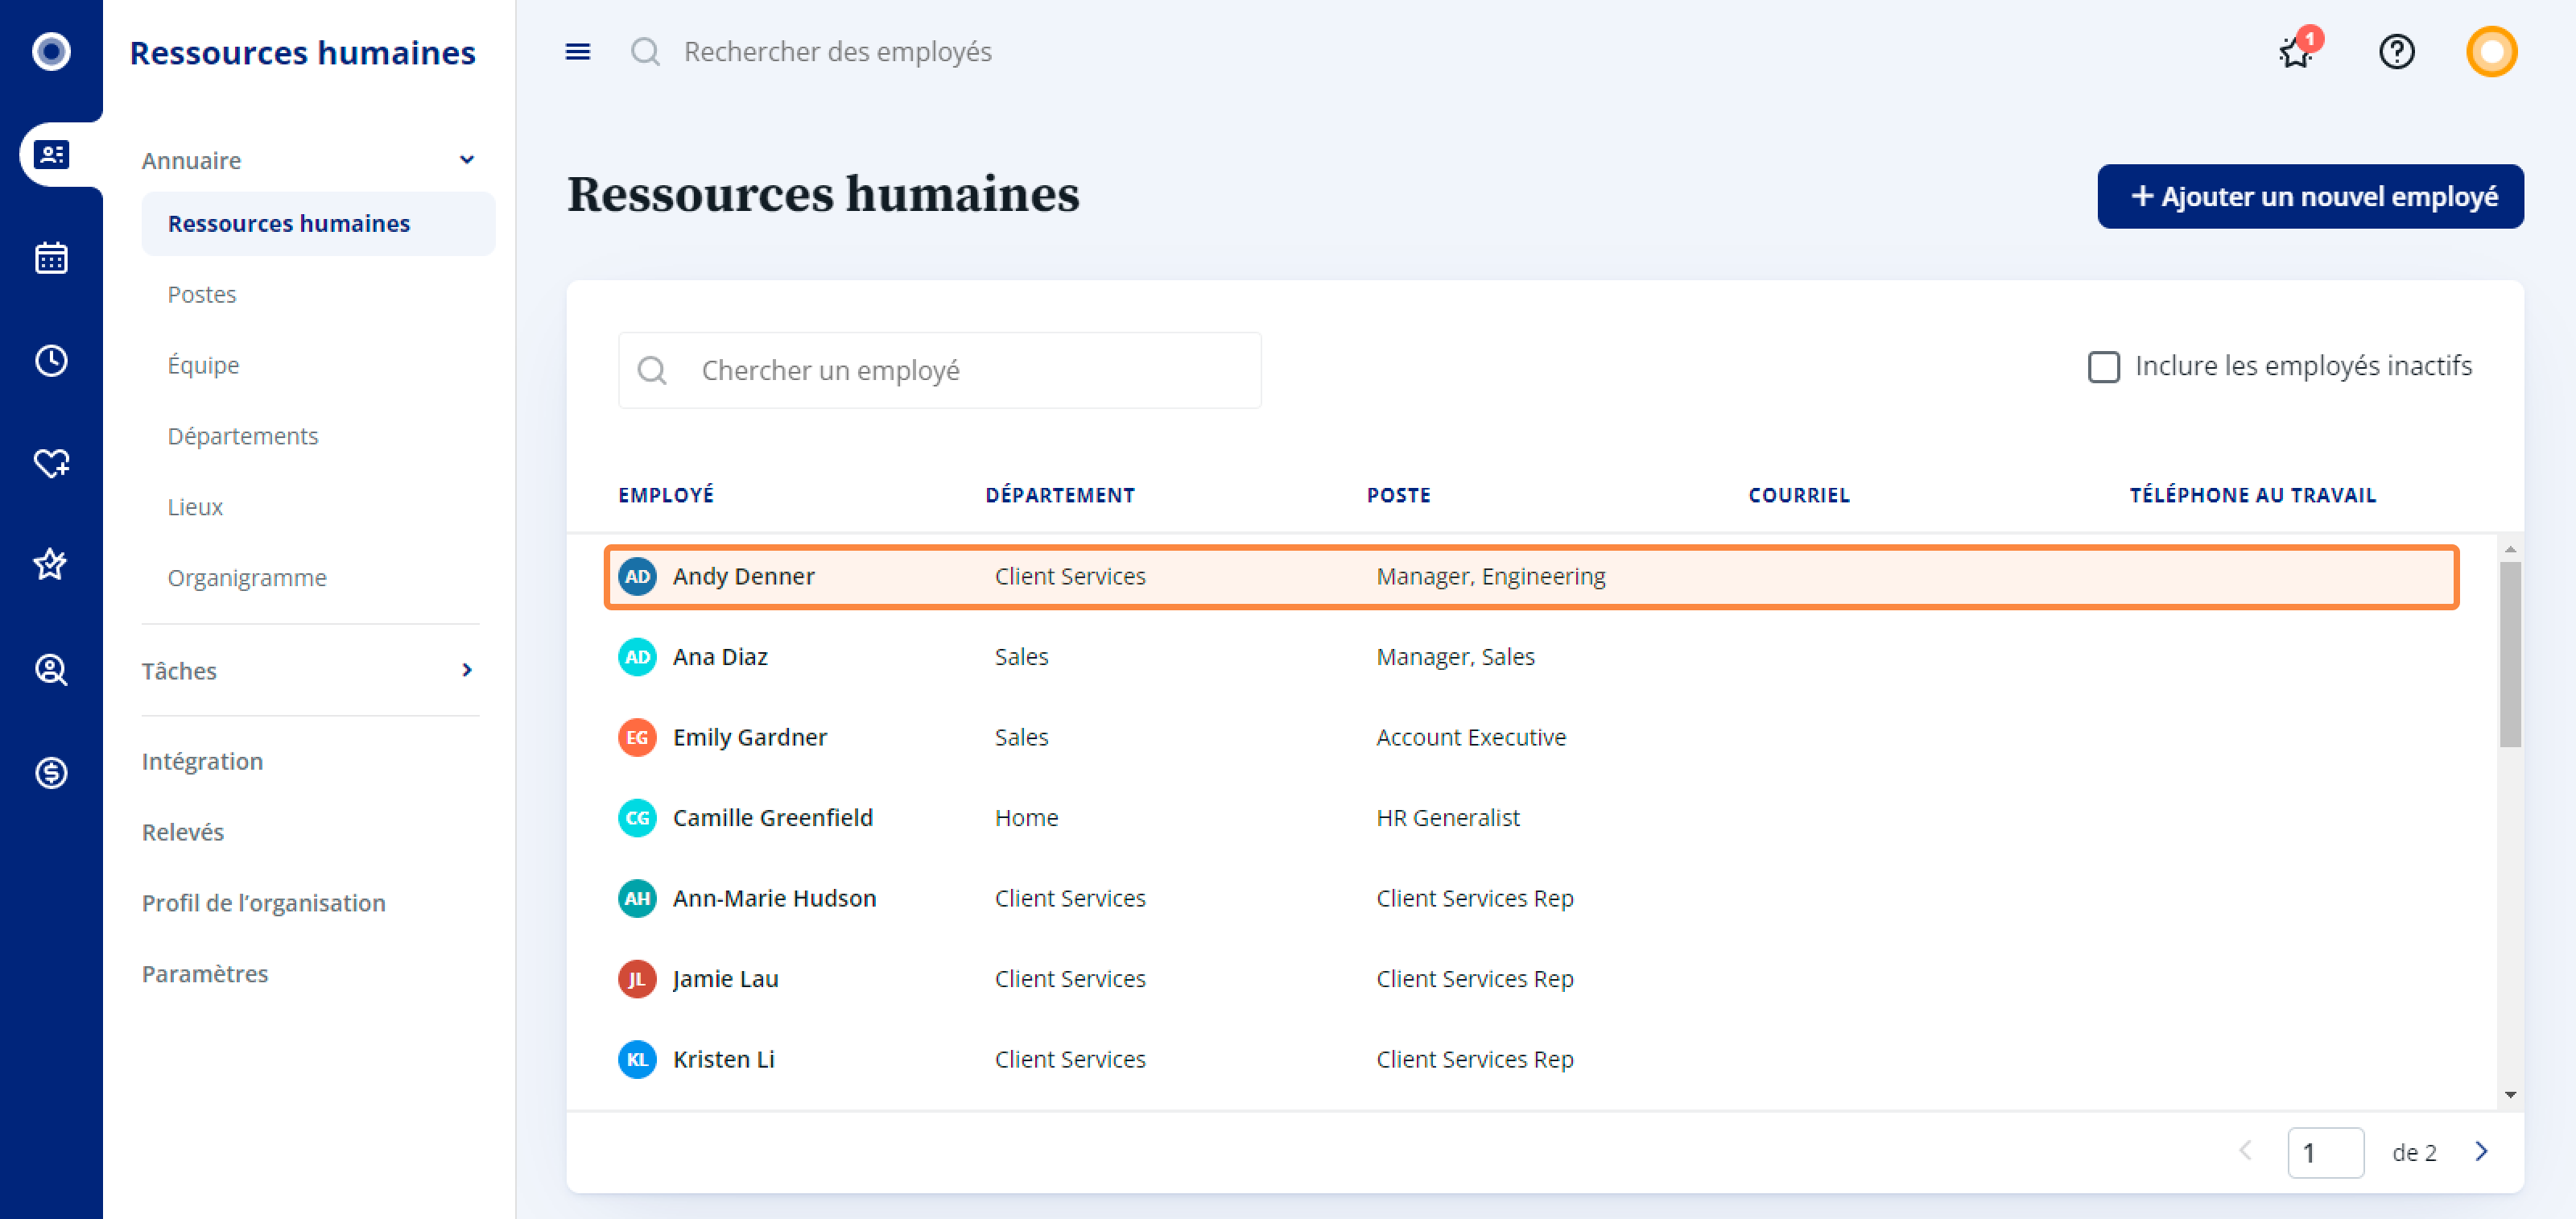Open the directory ID card icon in rail
This screenshot has width=2576, height=1219.
(51, 155)
